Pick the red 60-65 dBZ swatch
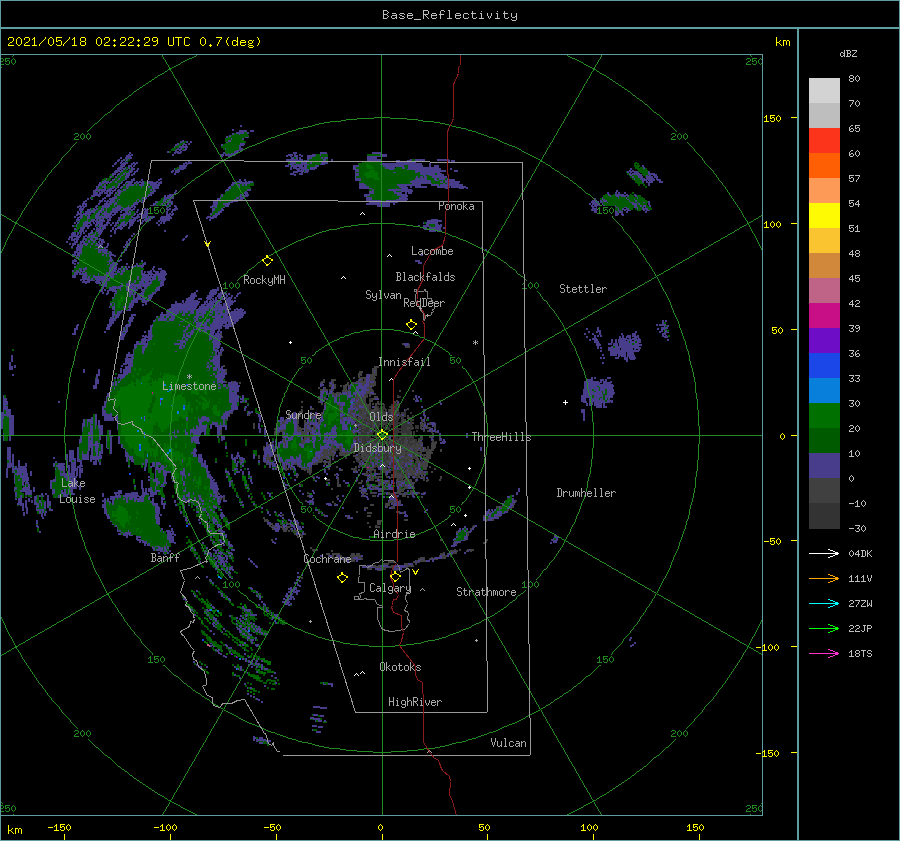Image resolution: width=900 pixels, height=841 pixels. point(824,141)
